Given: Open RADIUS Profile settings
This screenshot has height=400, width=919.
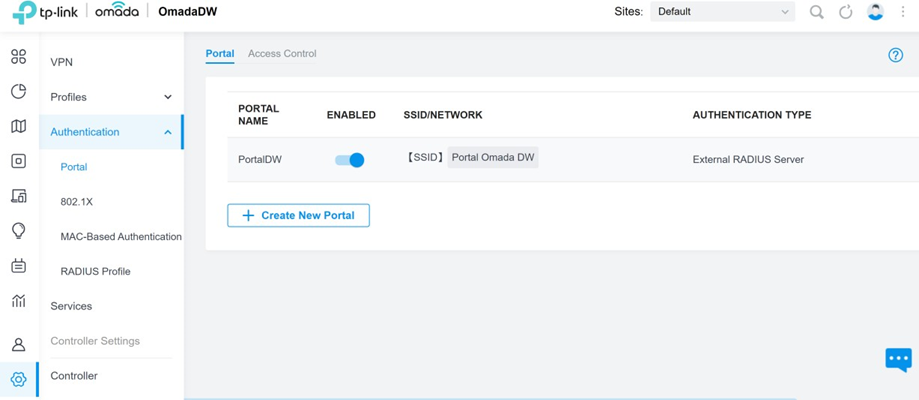Looking at the screenshot, I should tap(96, 272).
